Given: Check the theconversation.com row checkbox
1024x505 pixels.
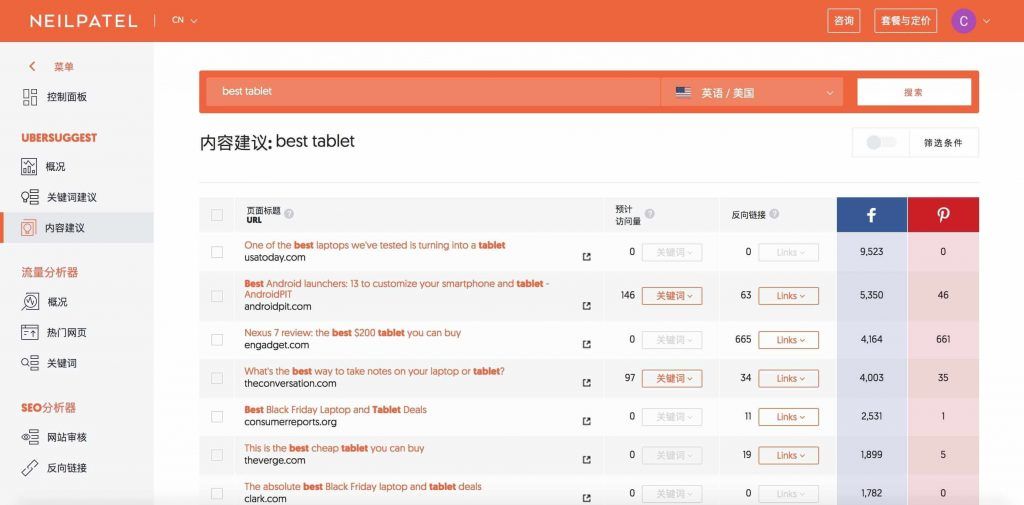Looking at the screenshot, I should [x=217, y=378].
